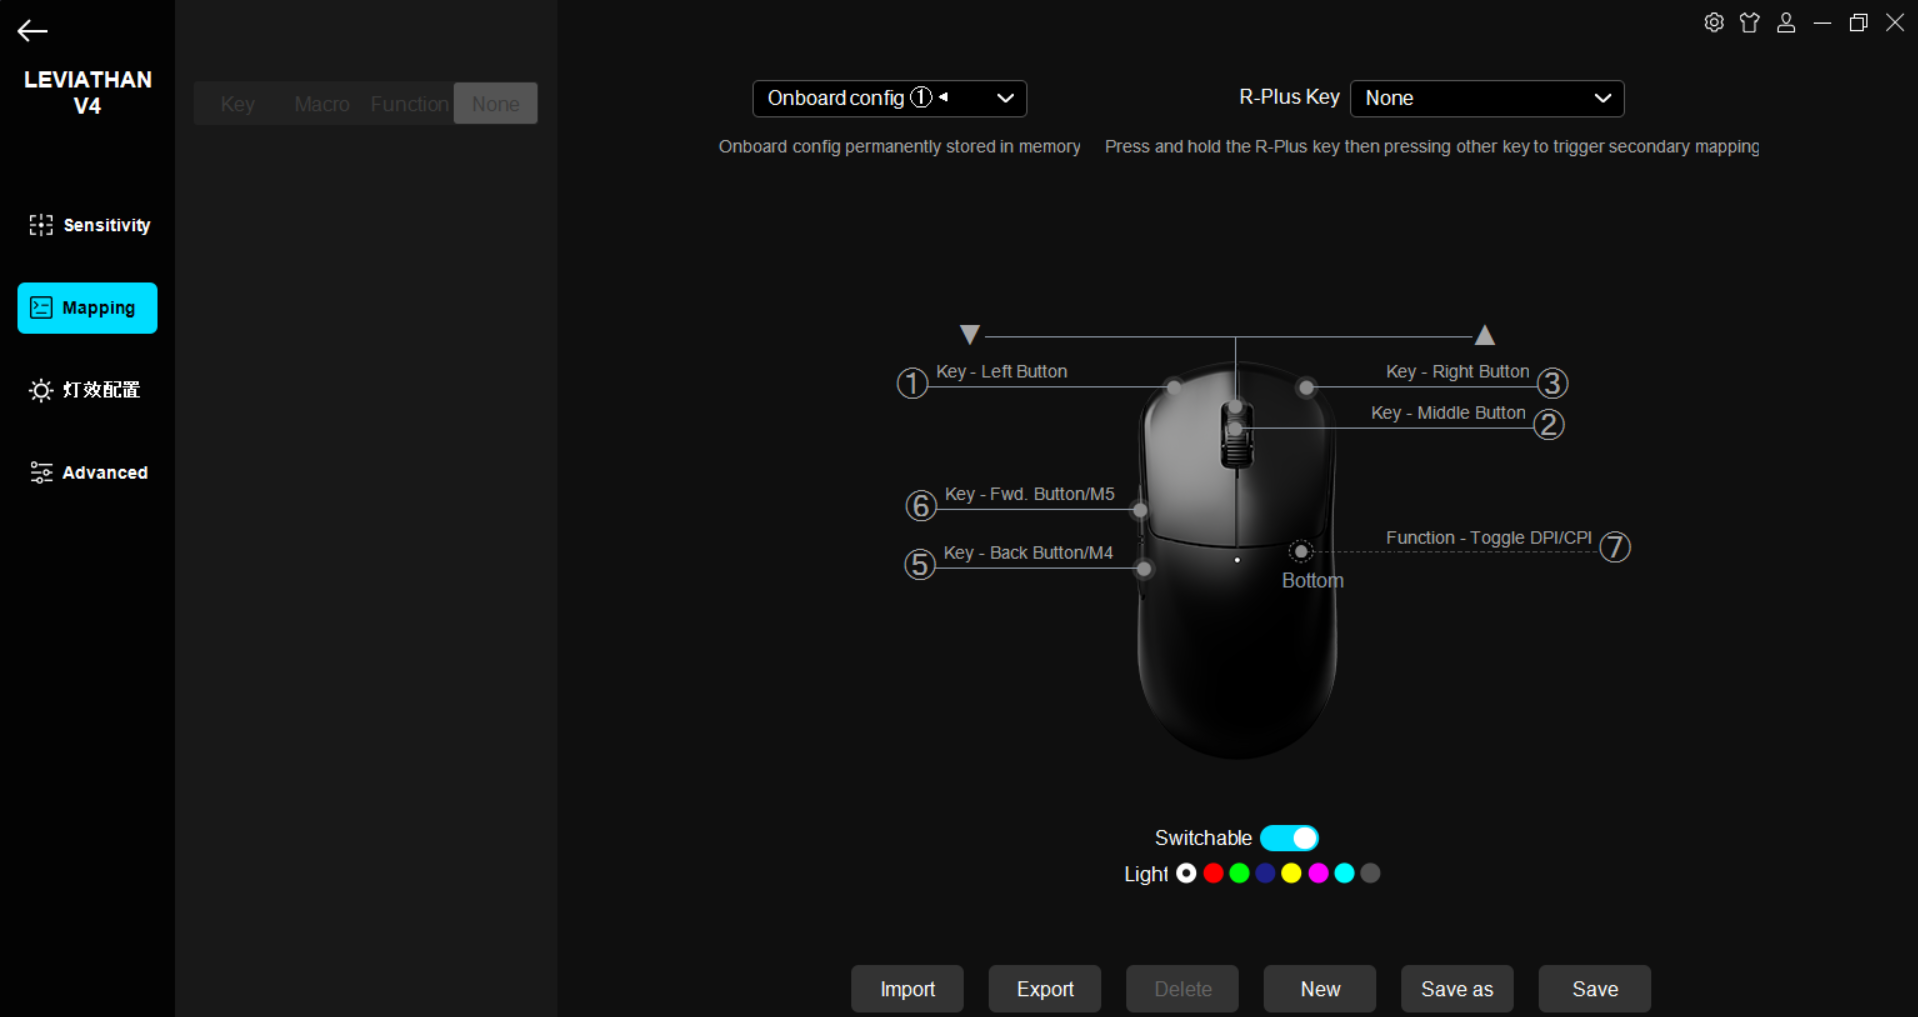Click the New button
1918x1017 pixels.
[1320, 989]
